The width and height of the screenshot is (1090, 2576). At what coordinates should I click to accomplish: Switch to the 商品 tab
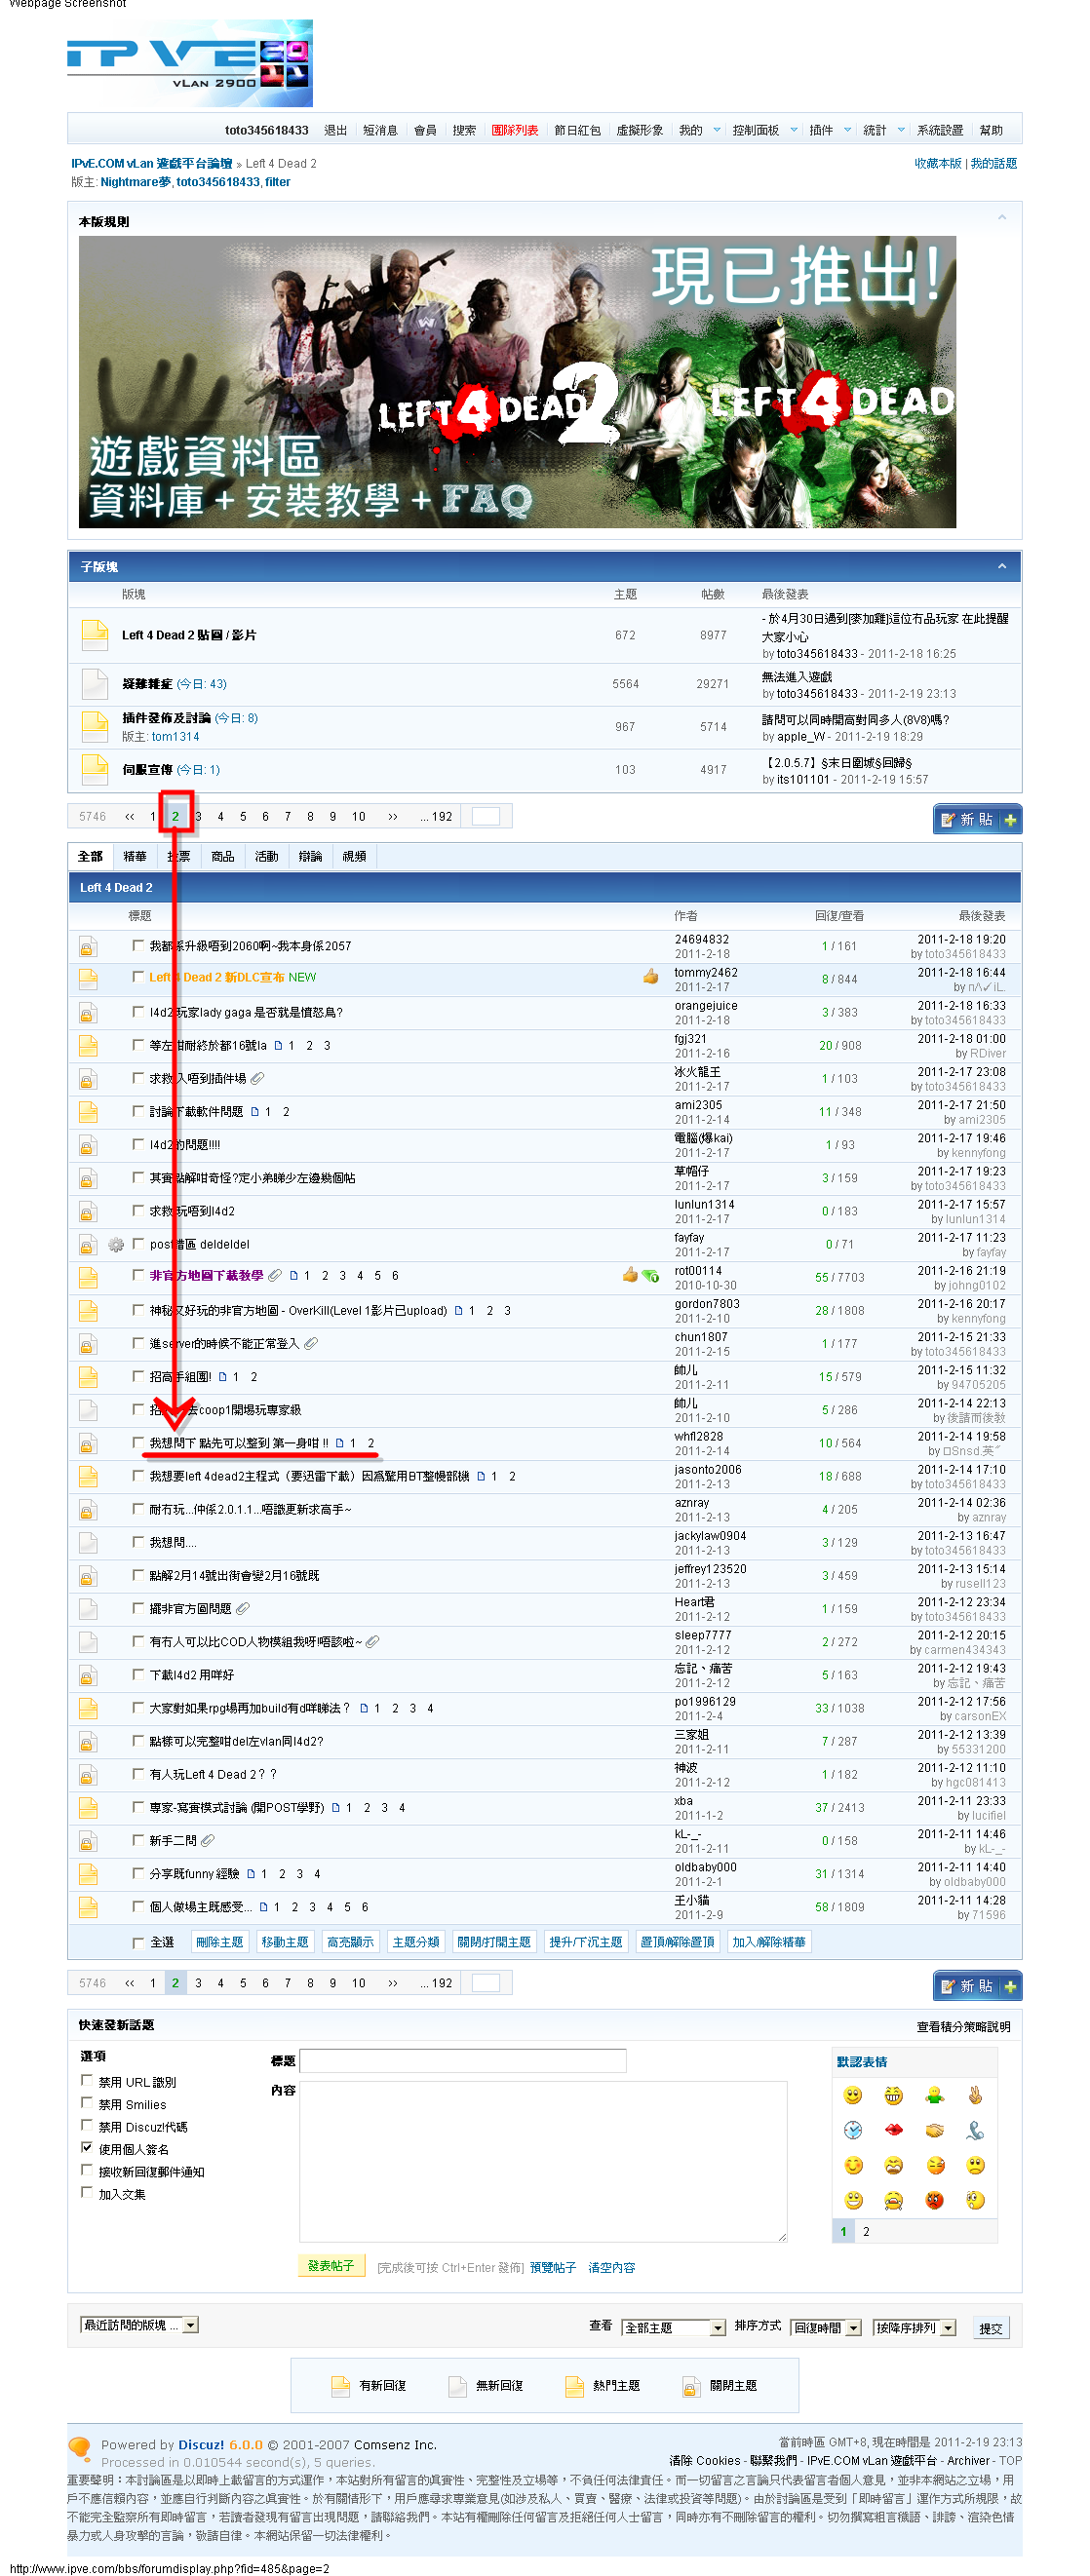coord(223,856)
